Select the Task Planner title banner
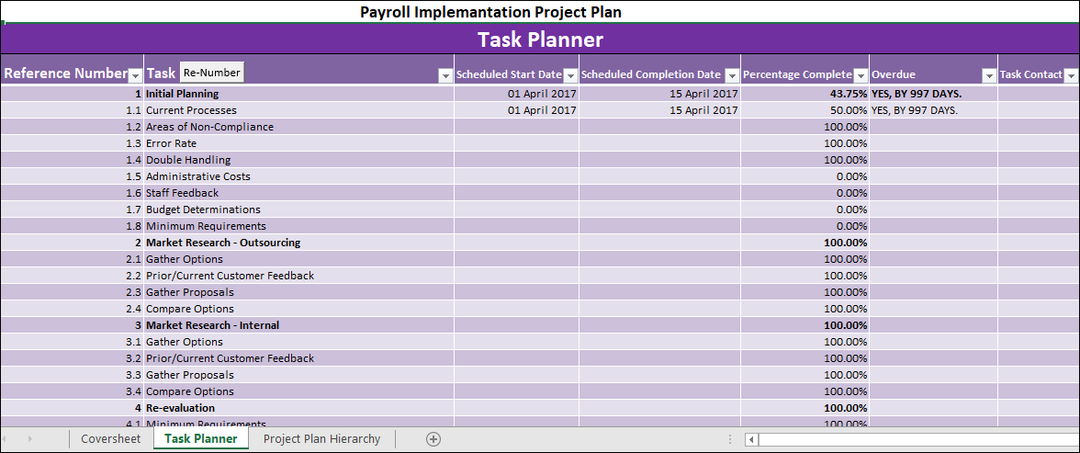1080x453 pixels. coord(540,40)
